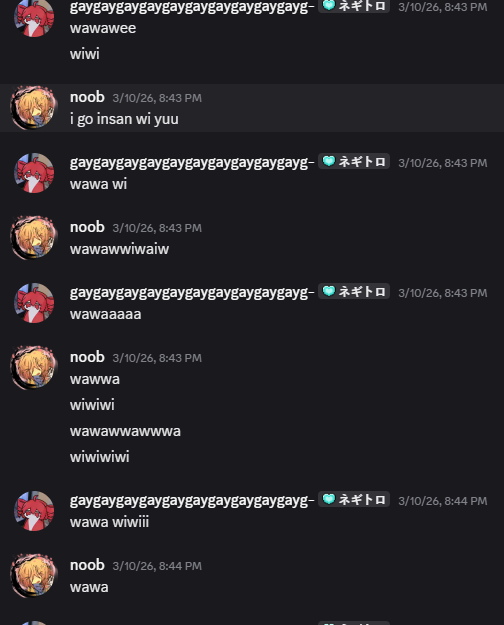Screen dimensions: 504x625
Task: Select red-haired avatar next to "wawaaaaa"
Action: (x=34, y=303)
